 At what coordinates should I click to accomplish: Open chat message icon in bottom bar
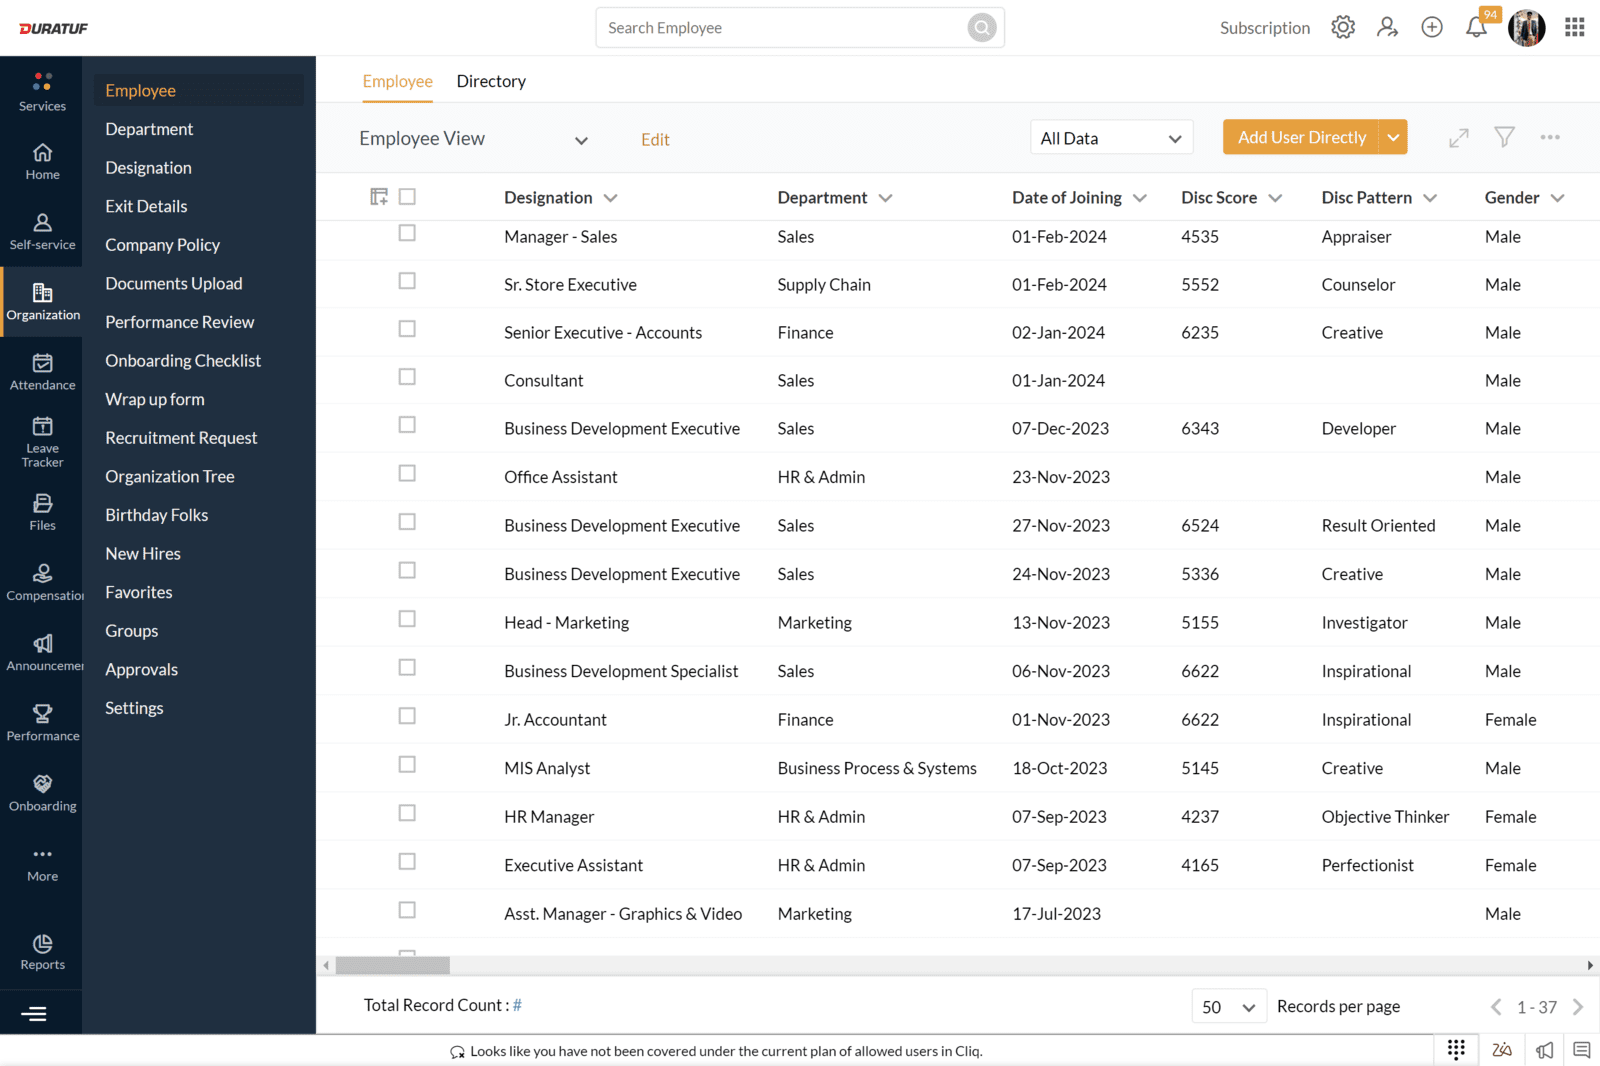click(1582, 1050)
